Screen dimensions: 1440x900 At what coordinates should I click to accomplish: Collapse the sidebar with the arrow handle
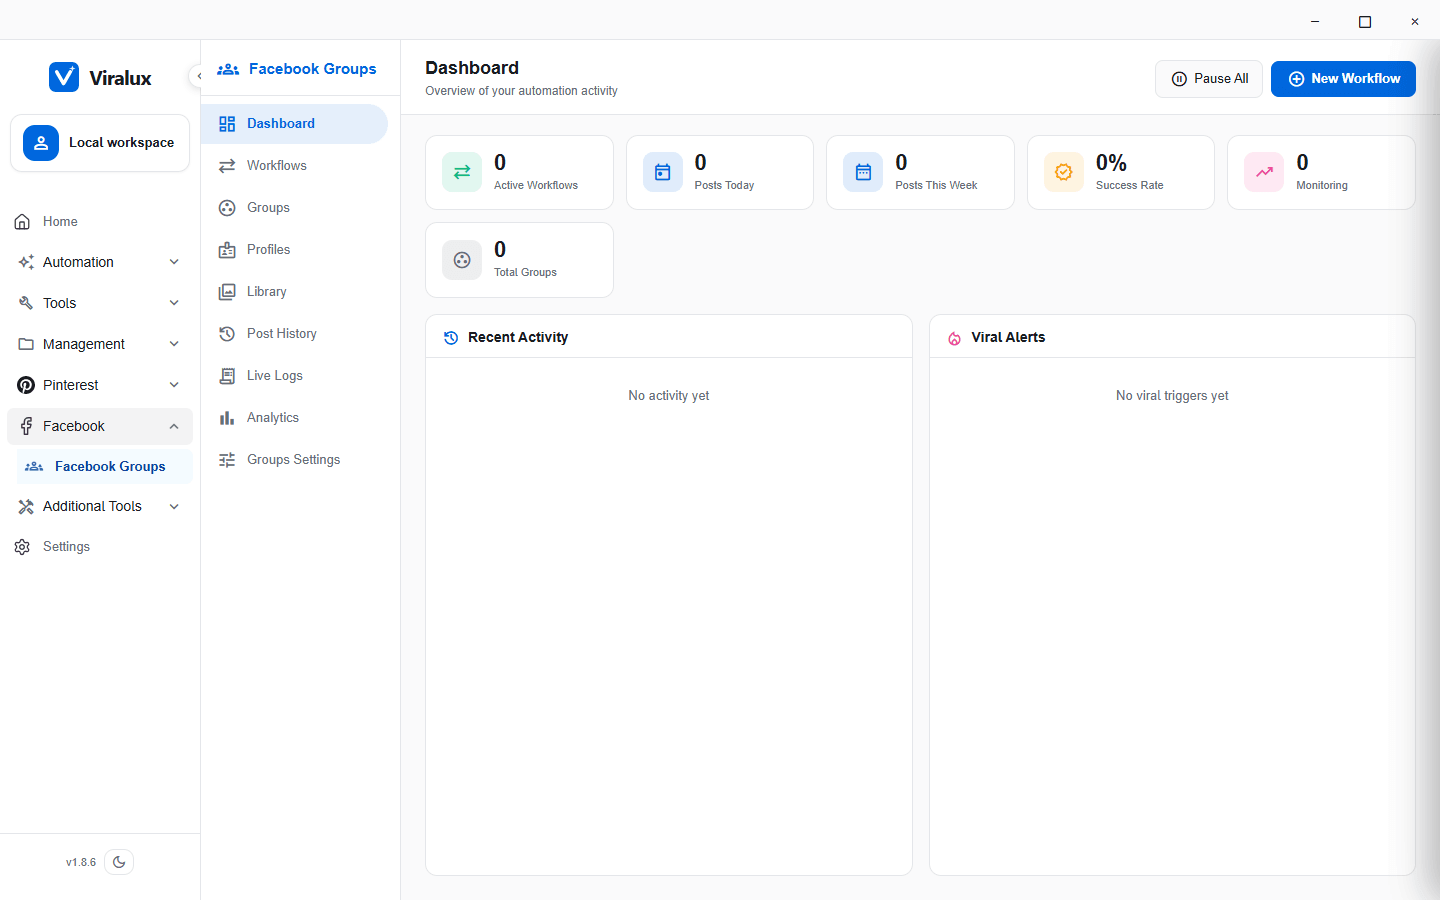pos(198,76)
